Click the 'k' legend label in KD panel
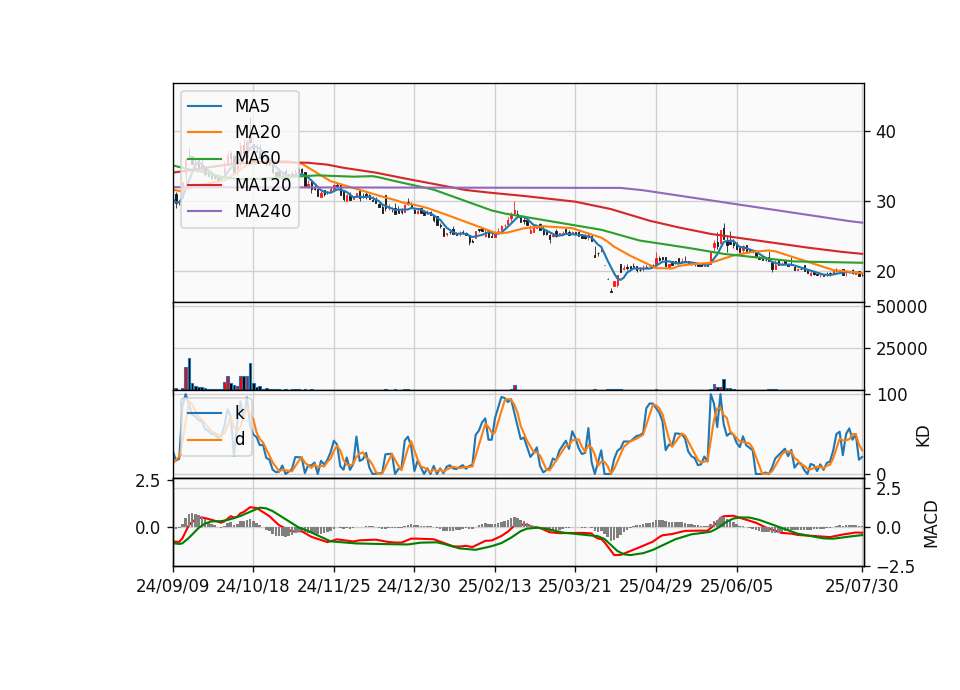 tap(239, 413)
